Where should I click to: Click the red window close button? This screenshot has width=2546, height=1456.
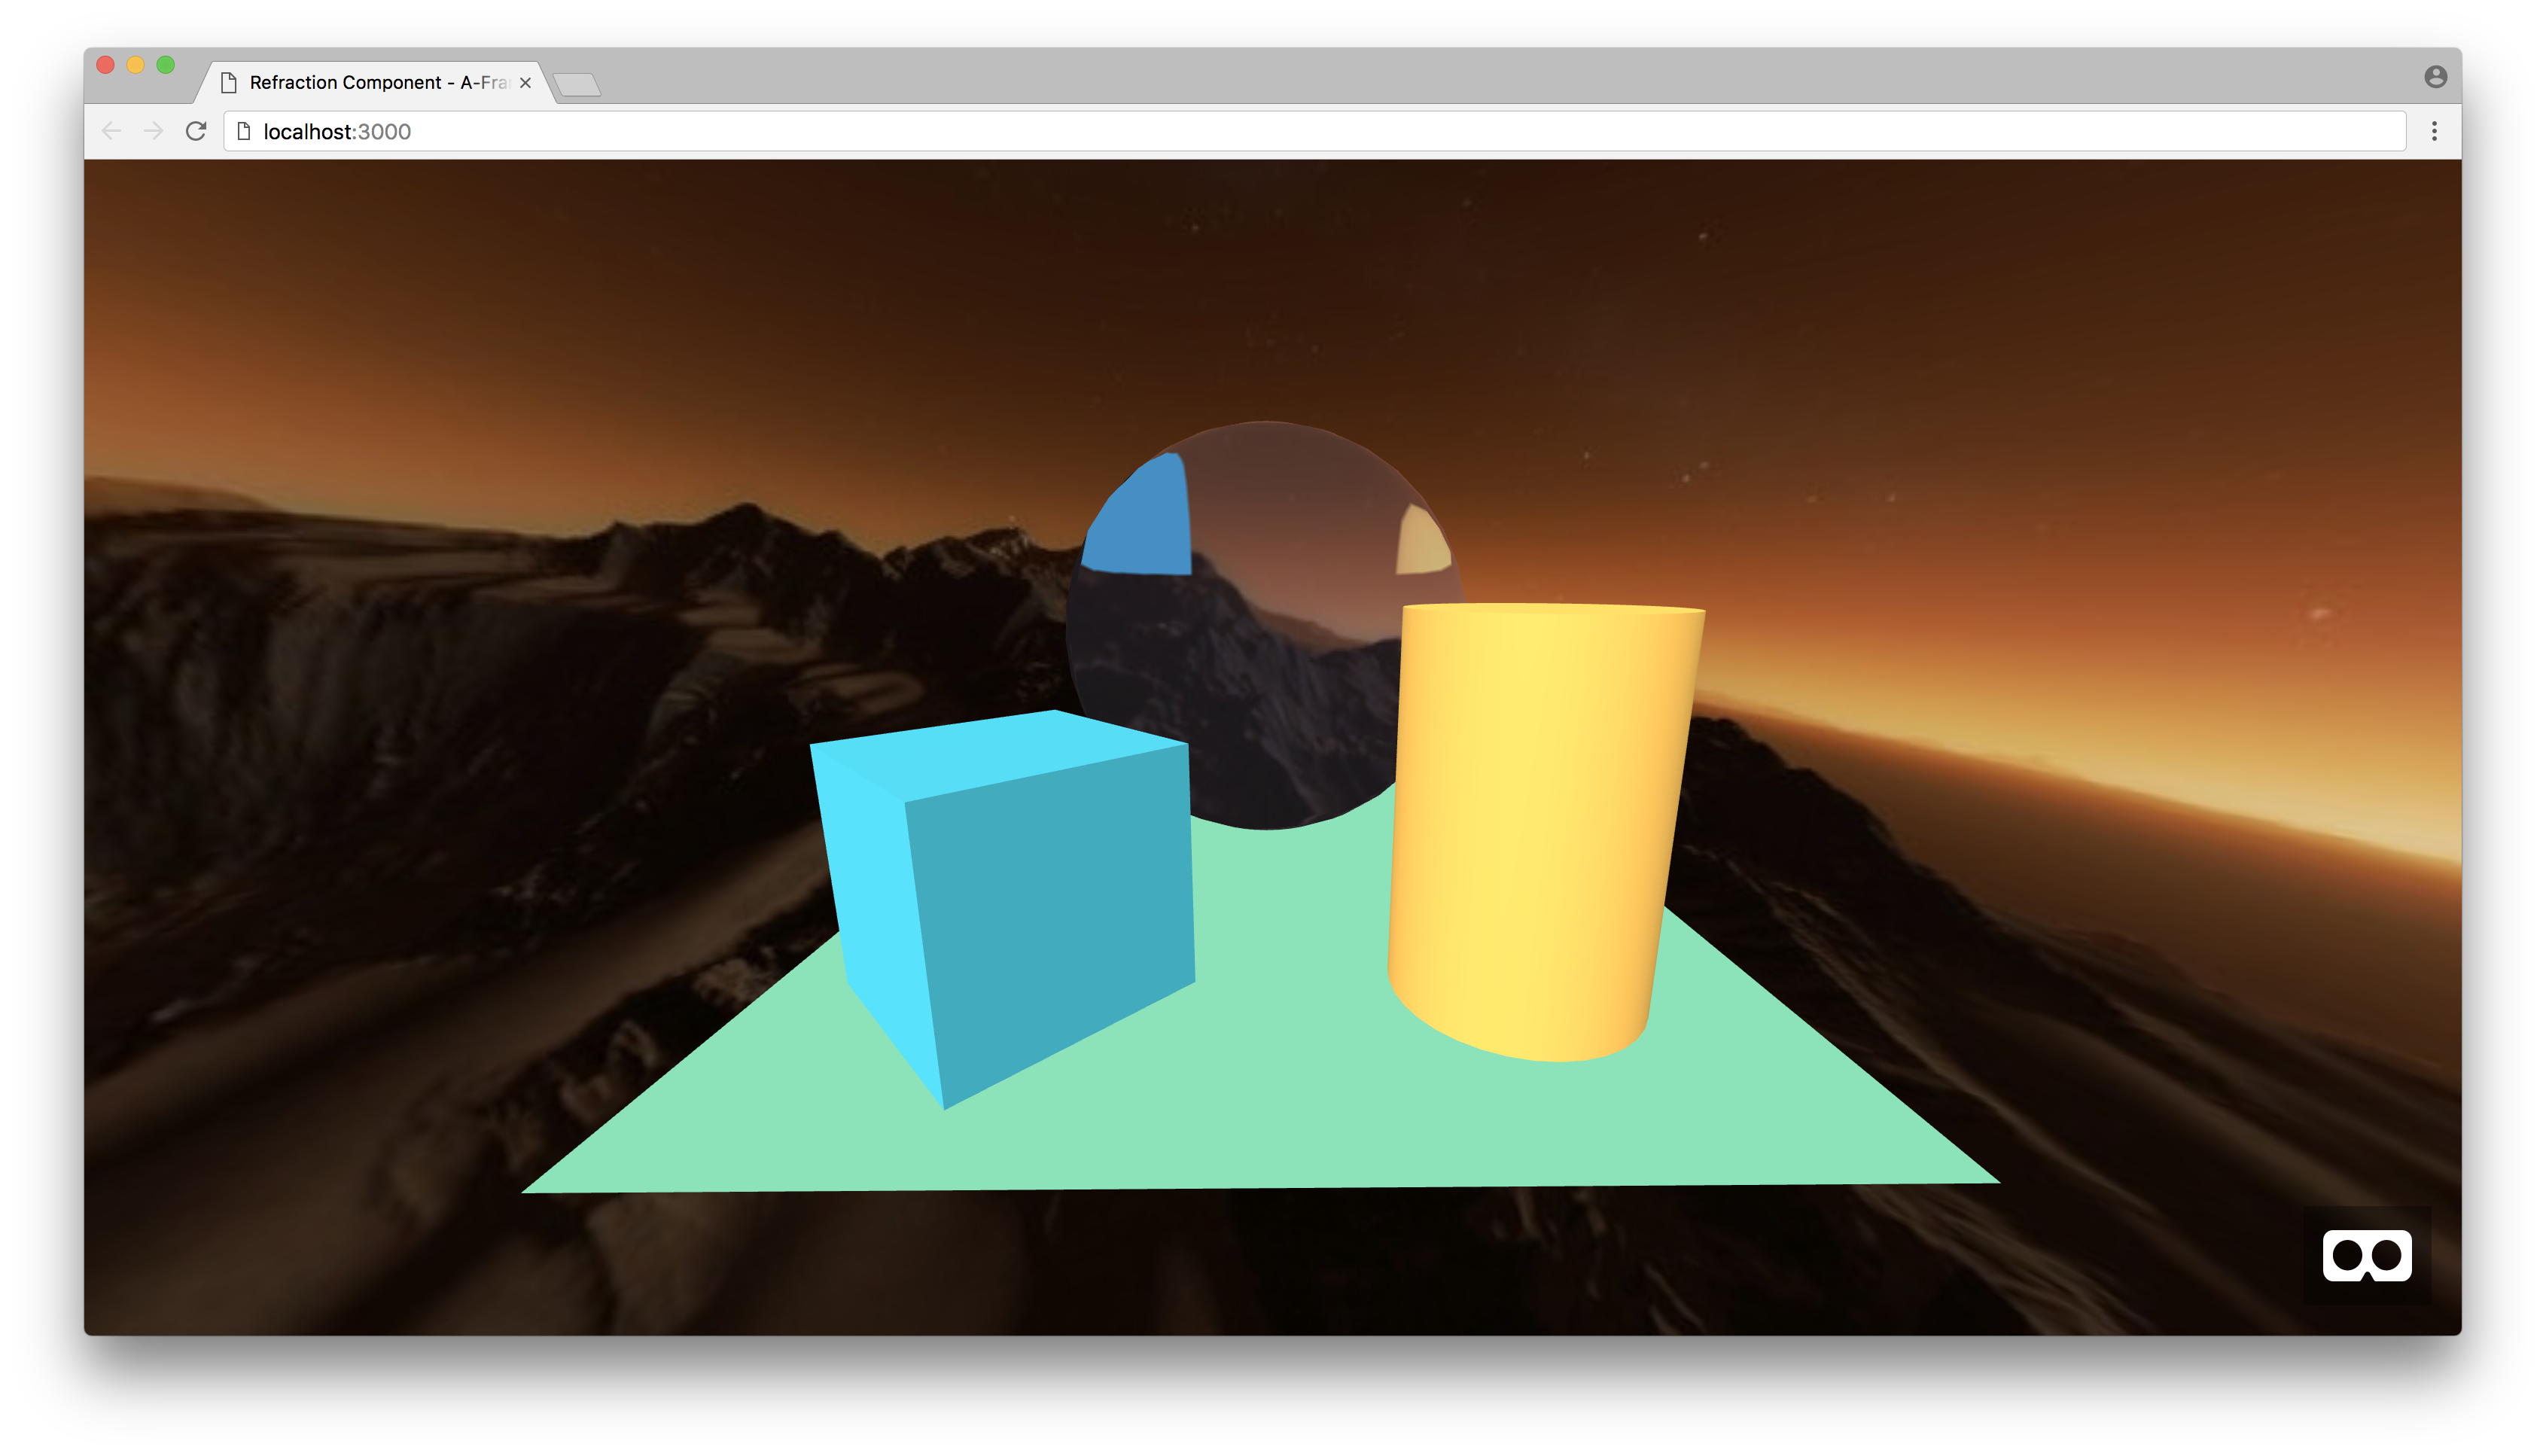105,65
